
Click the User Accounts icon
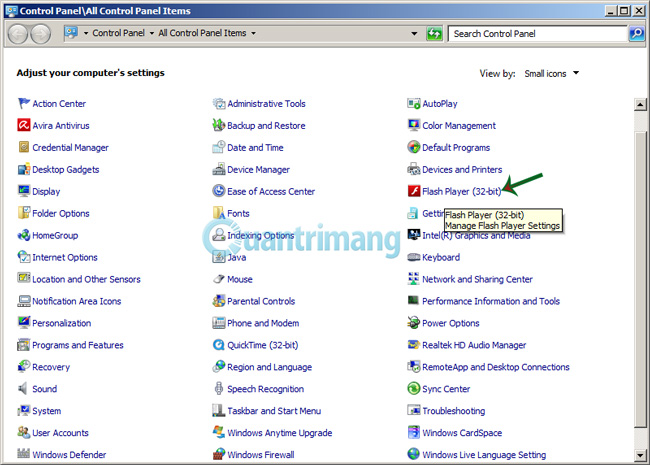click(24, 433)
